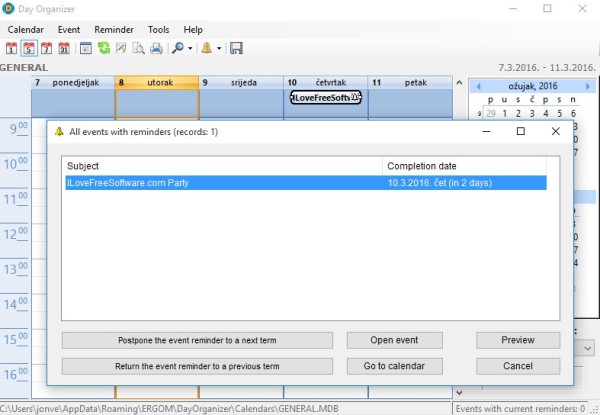Screen dimensions: 600x415
Task: Click the GENERAL.MDB file path in status bar
Action: (x=169, y=408)
